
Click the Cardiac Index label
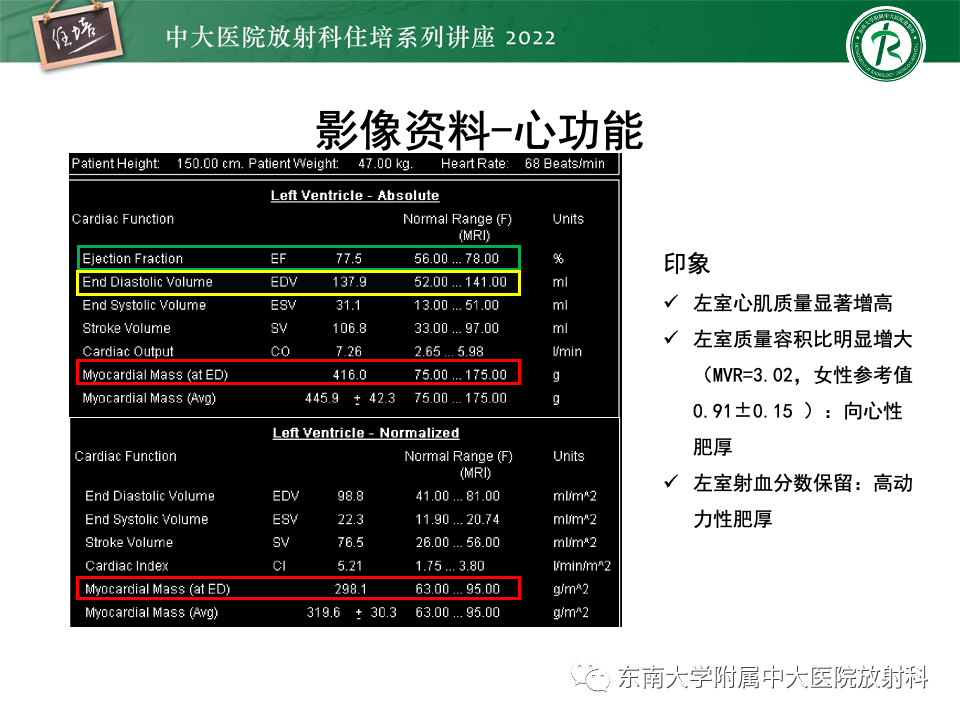tap(126, 566)
